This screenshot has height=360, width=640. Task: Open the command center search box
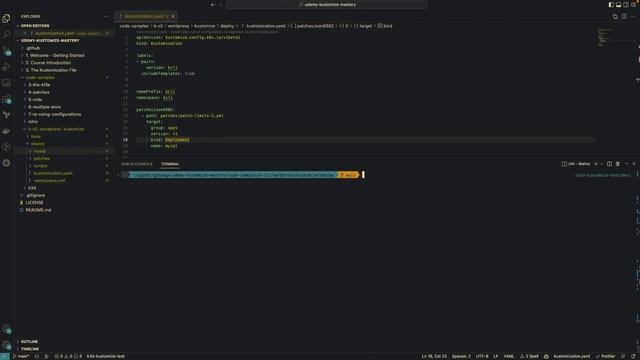pos(327,4)
